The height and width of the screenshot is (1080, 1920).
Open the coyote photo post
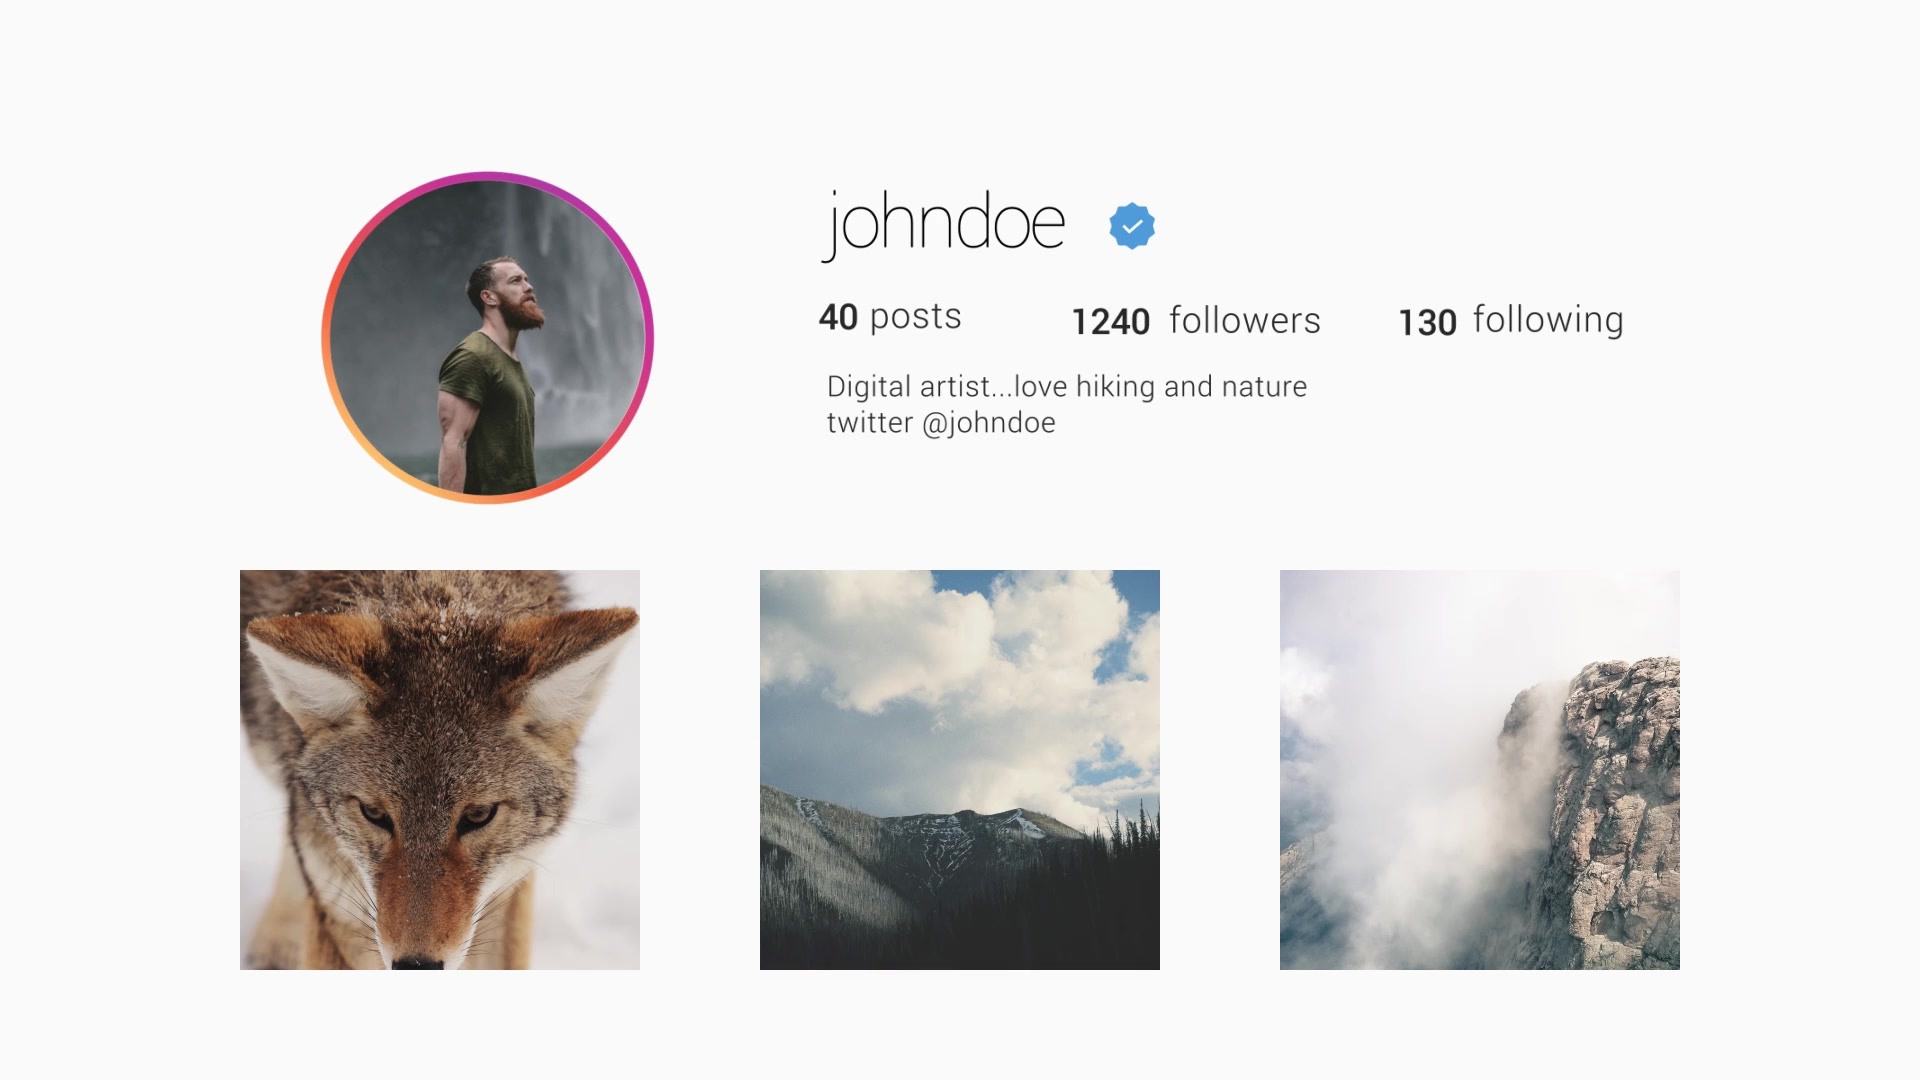pyautogui.click(x=440, y=770)
